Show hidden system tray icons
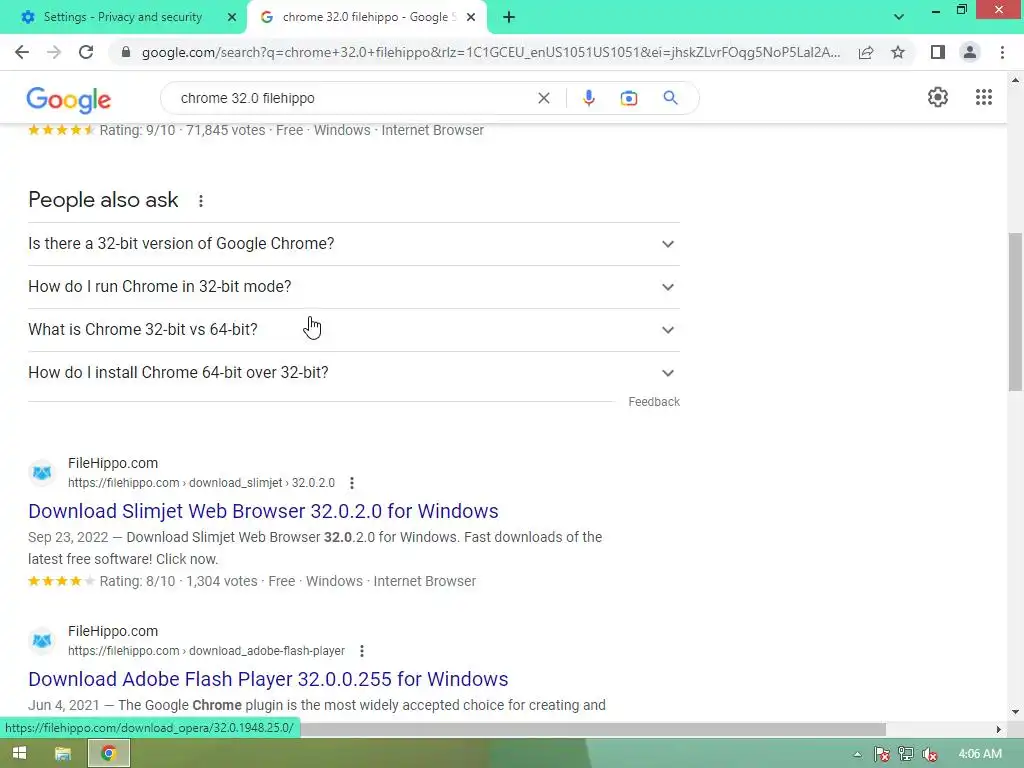Viewport: 1024px width, 768px height. 857,754
